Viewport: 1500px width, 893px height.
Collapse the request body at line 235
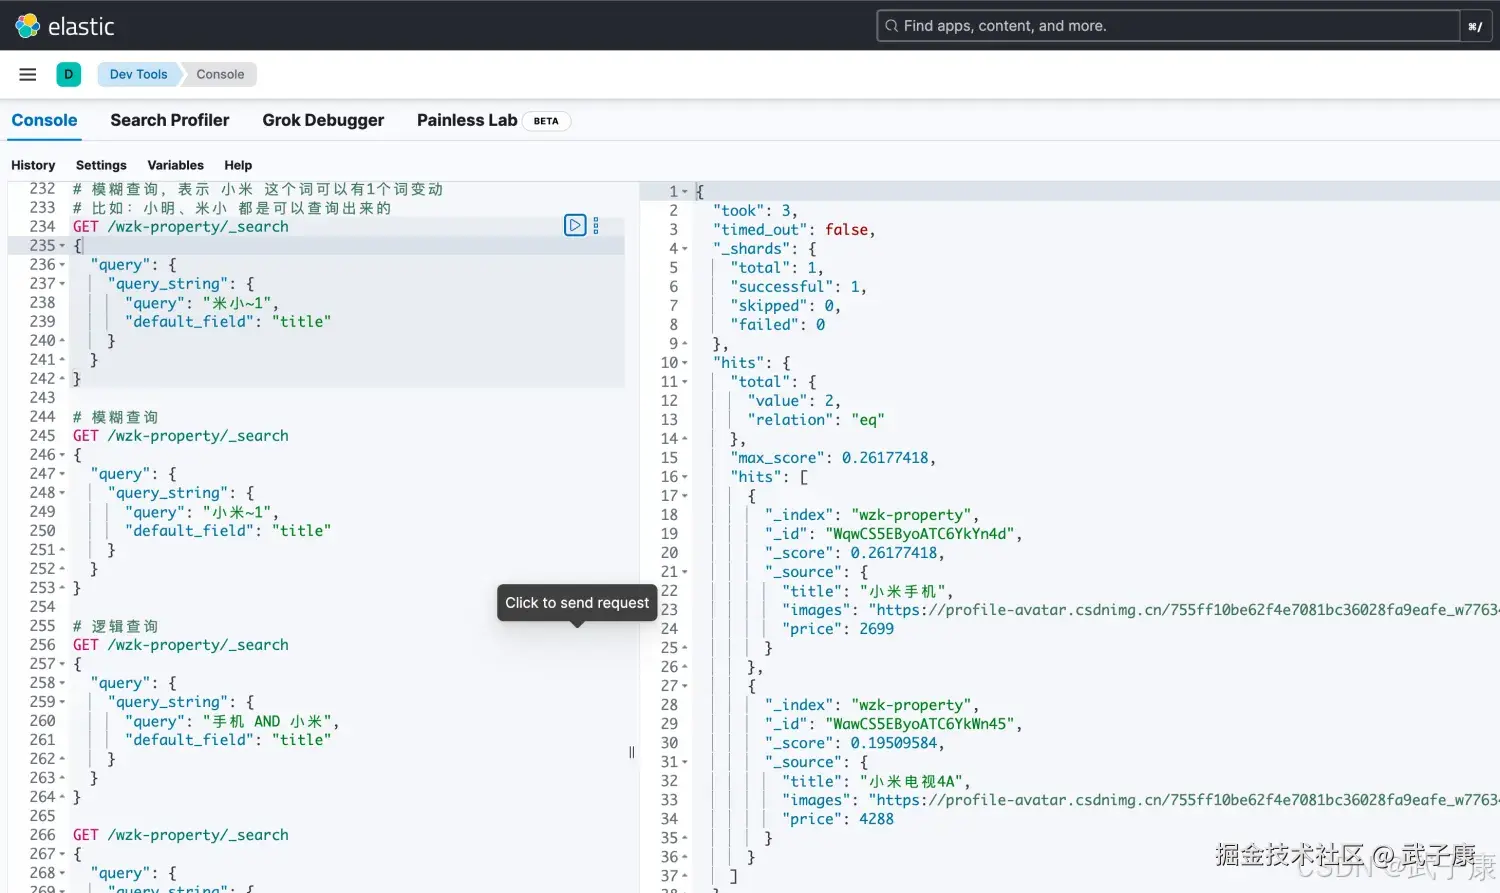(62, 245)
